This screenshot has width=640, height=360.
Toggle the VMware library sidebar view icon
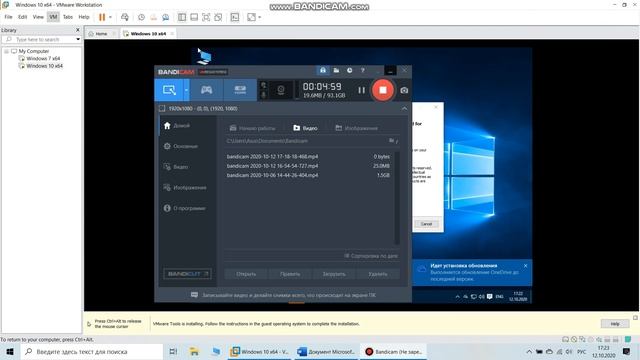point(182,17)
